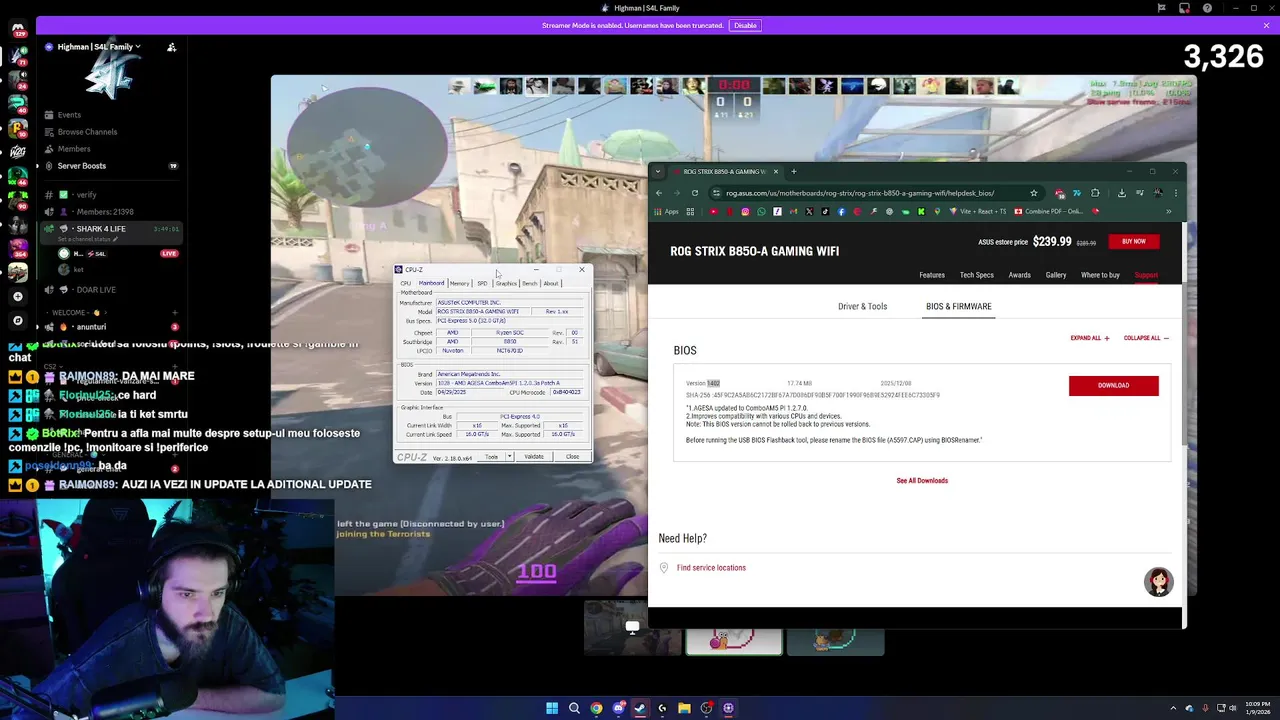Open Browse Channels in Discord
This screenshot has height=720, width=1280.
pos(87,132)
